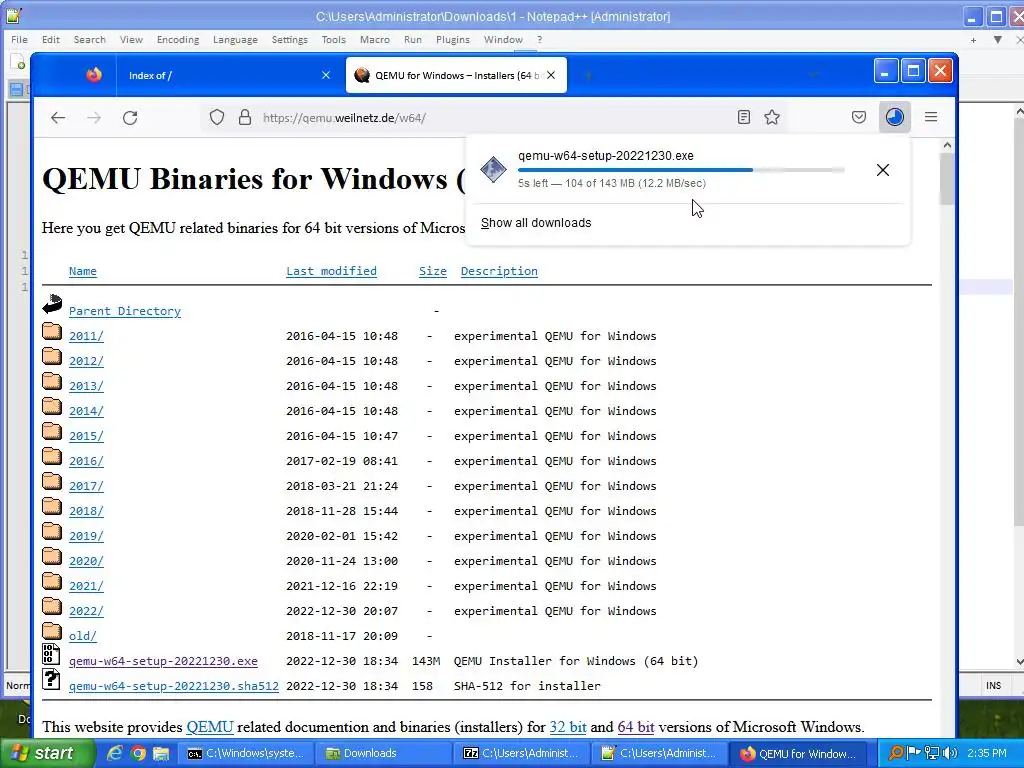Cancel the qemu-w64-setup download
This screenshot has height=768, width=1024.
(883, 170)
